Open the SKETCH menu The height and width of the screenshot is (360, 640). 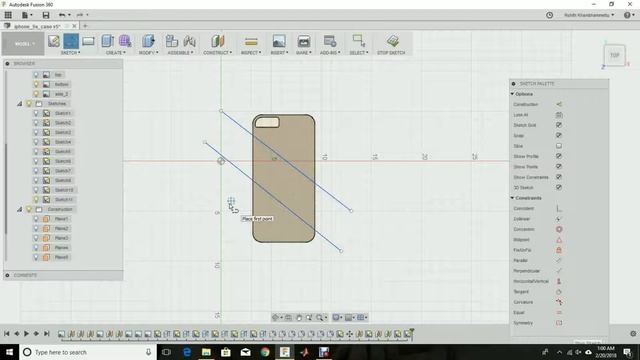tap(70, 53)
